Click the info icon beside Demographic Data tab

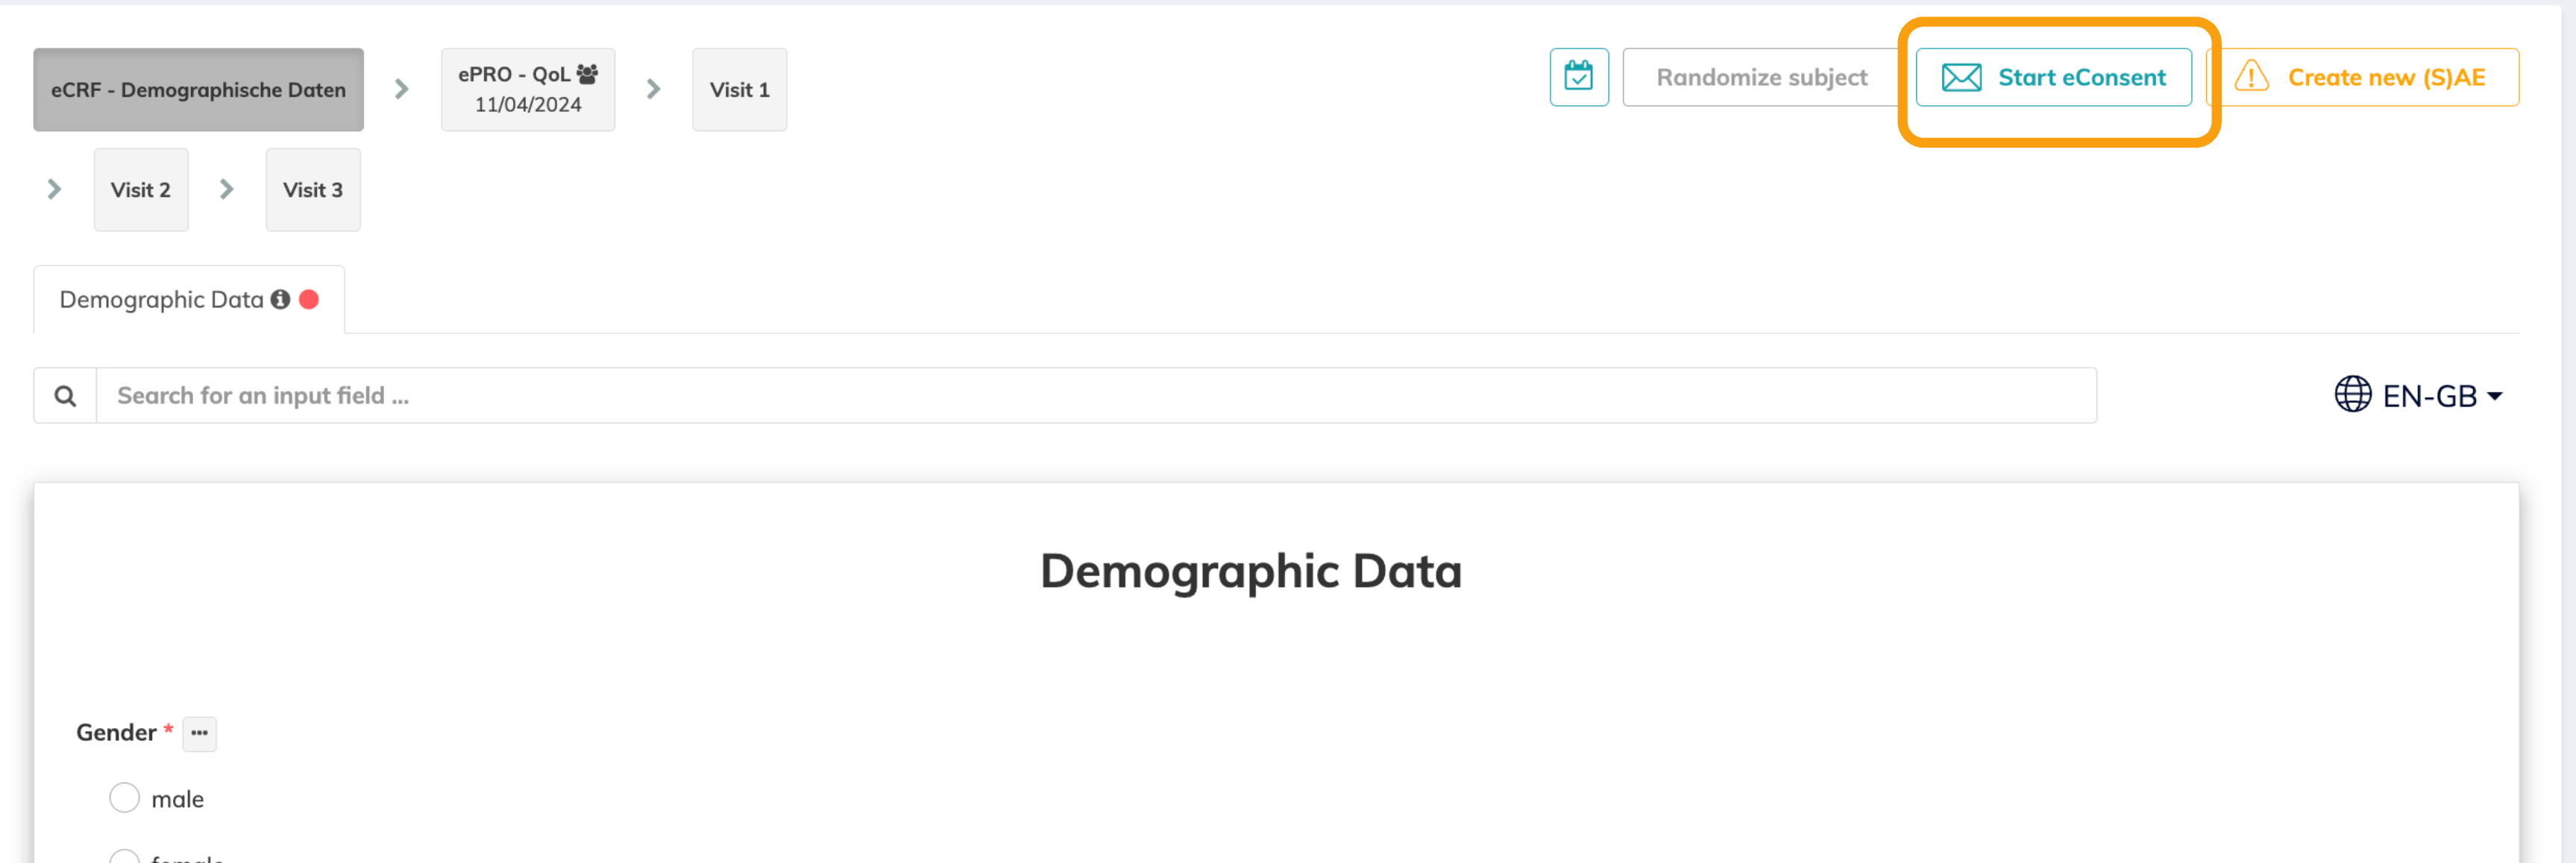point(280,299)
